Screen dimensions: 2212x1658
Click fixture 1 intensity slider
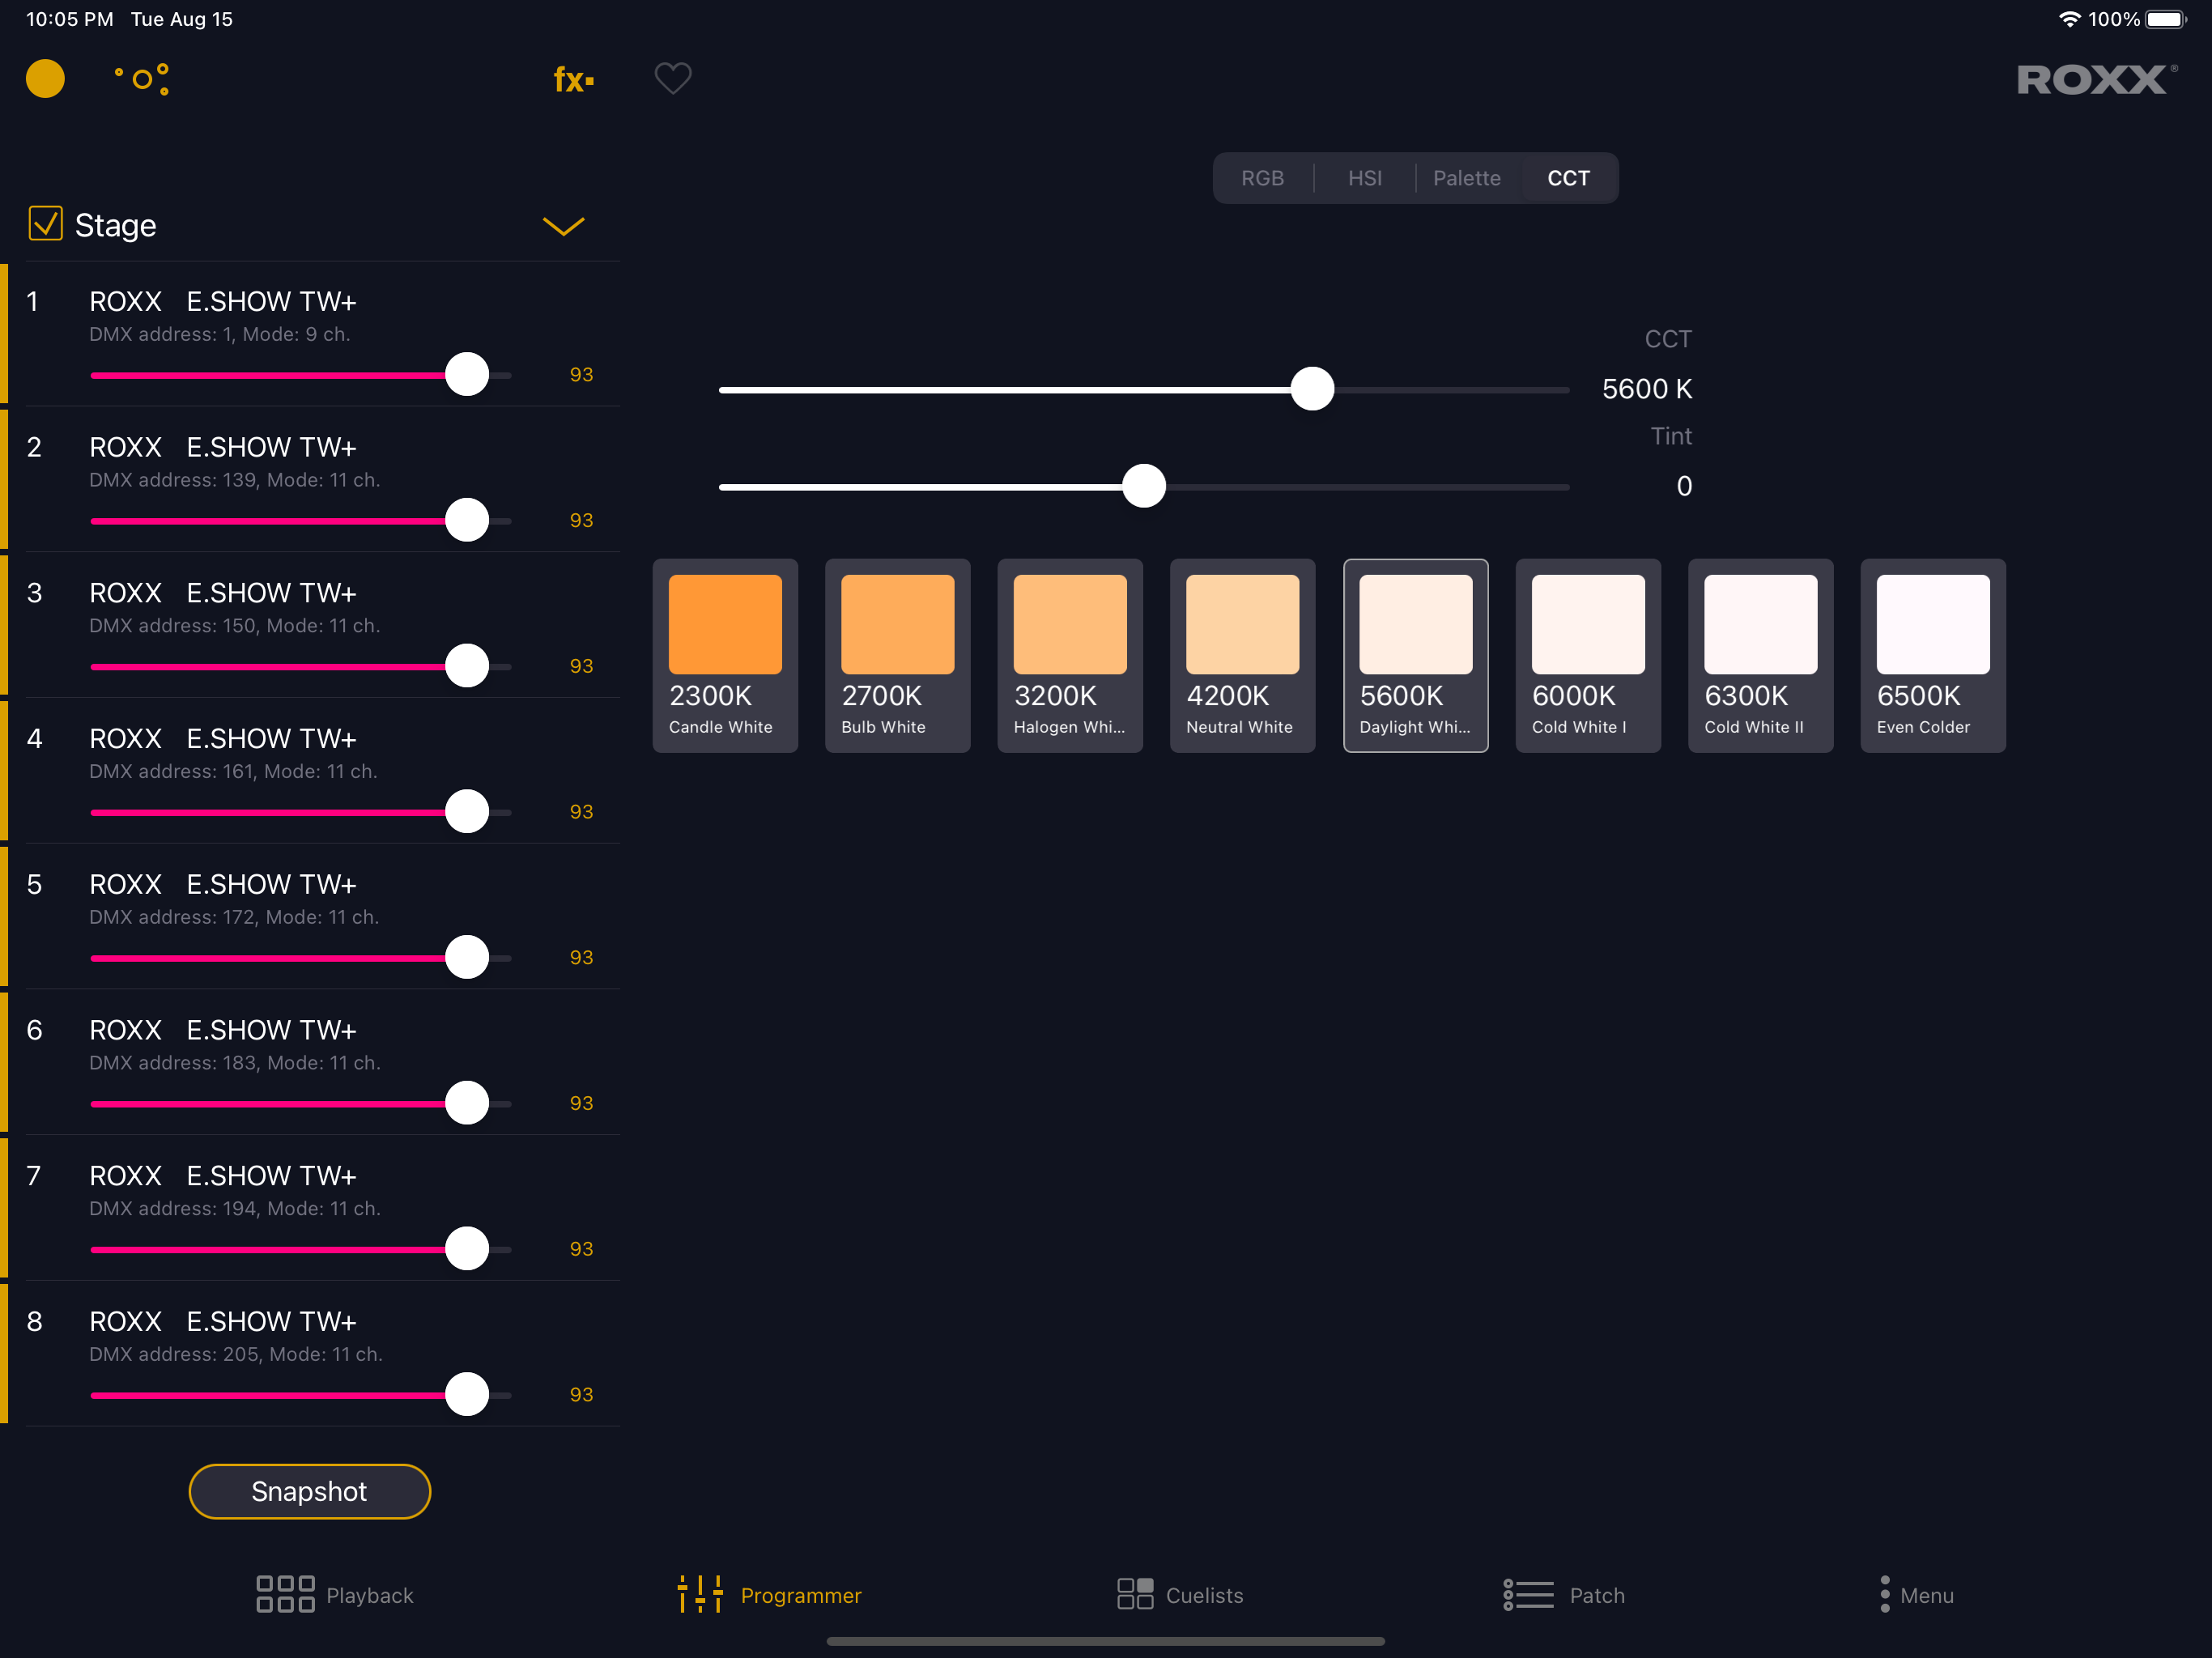[301, 375]
